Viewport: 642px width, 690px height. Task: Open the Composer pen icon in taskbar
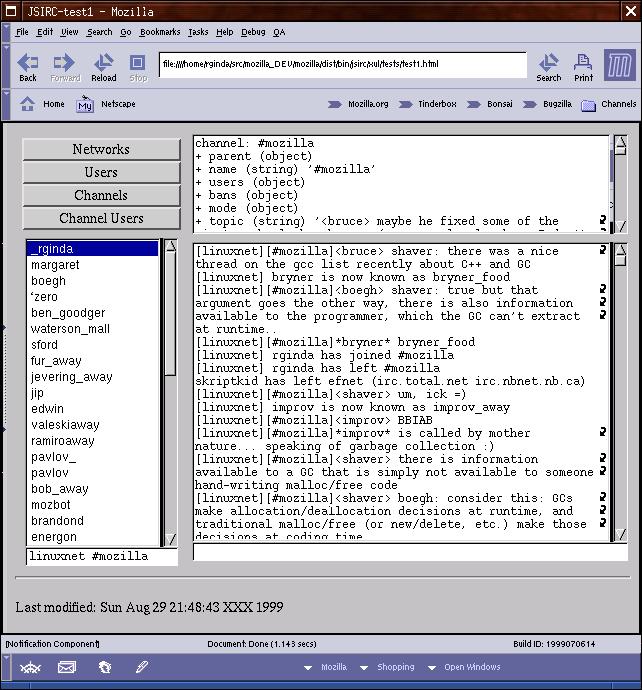(141, 667)
